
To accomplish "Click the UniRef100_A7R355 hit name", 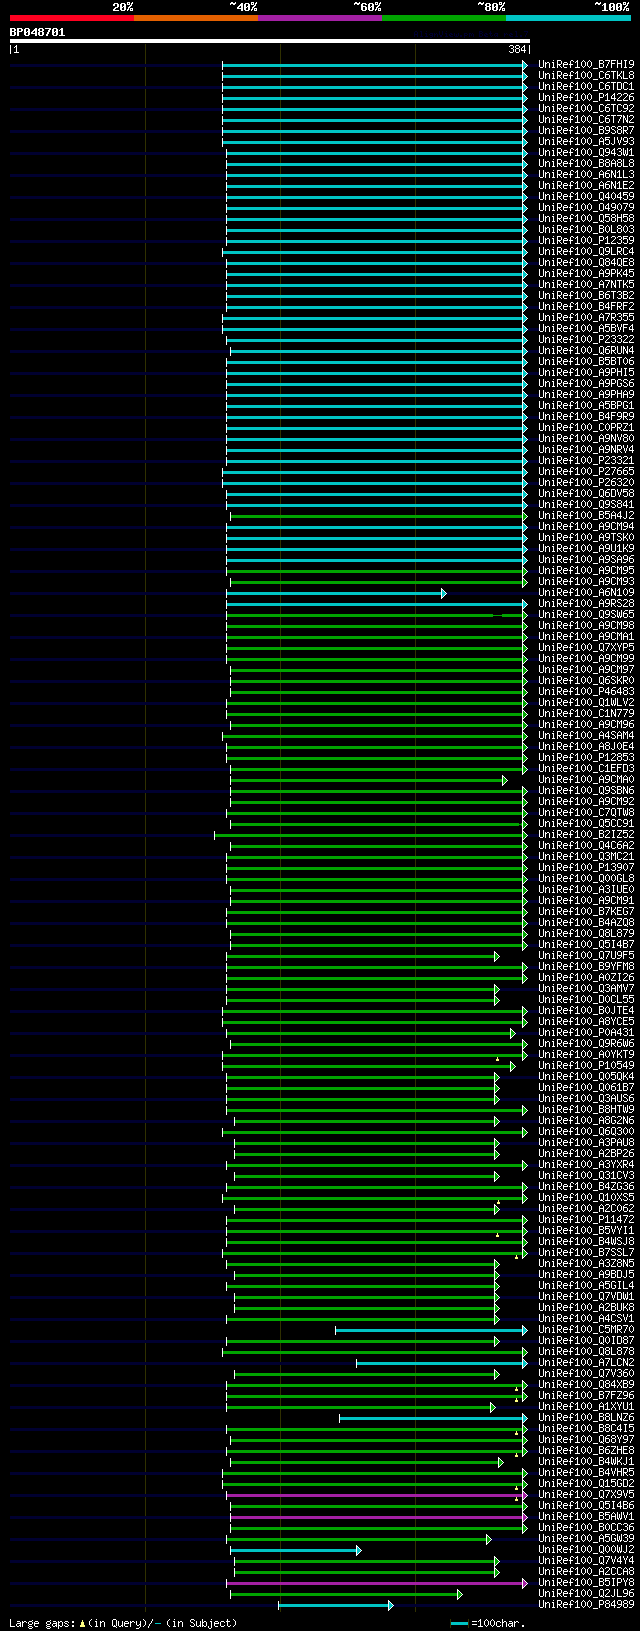I will pos(586,317).
